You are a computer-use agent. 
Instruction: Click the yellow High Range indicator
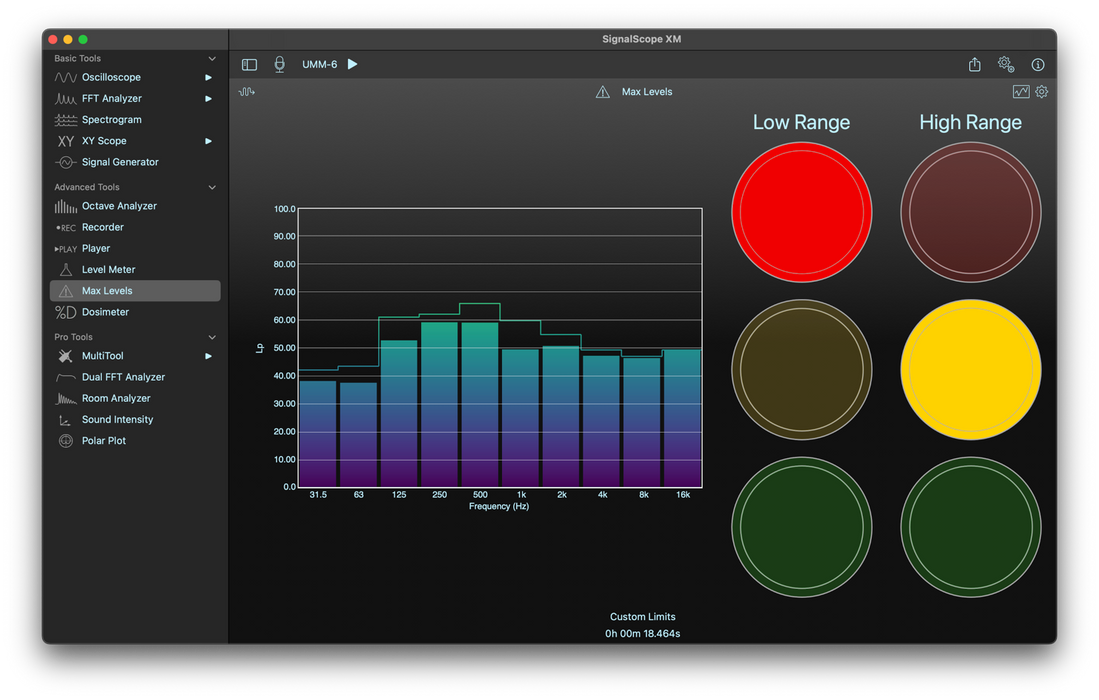(x=970, y=369)
